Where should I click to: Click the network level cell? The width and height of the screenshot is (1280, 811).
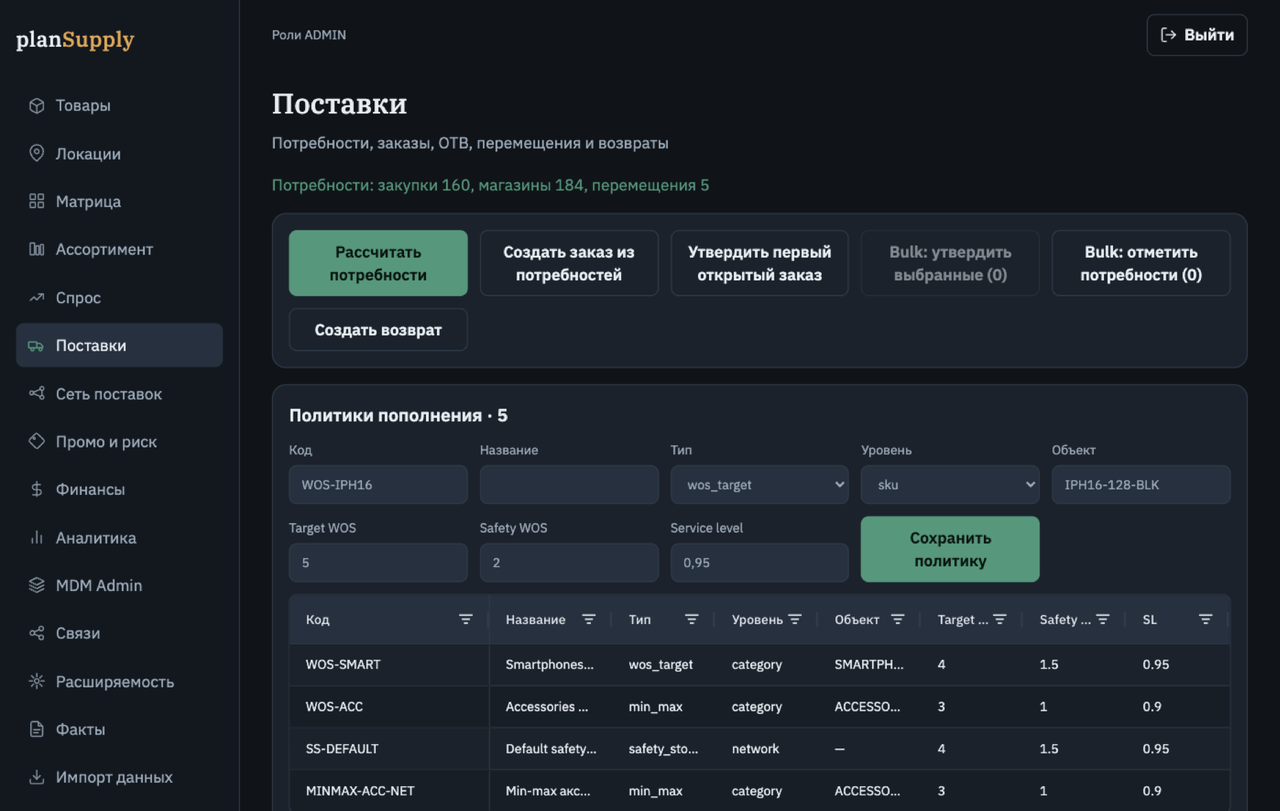767,748
